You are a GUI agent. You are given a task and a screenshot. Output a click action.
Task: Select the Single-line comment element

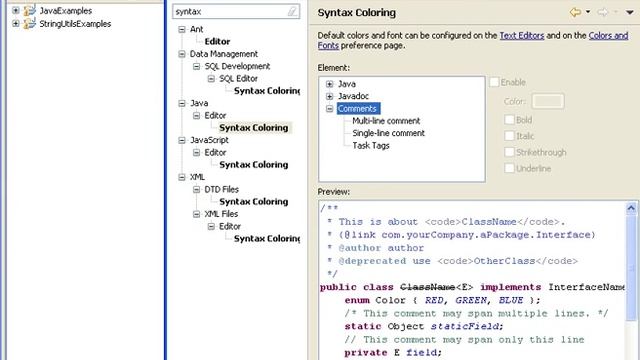[388, 133]
